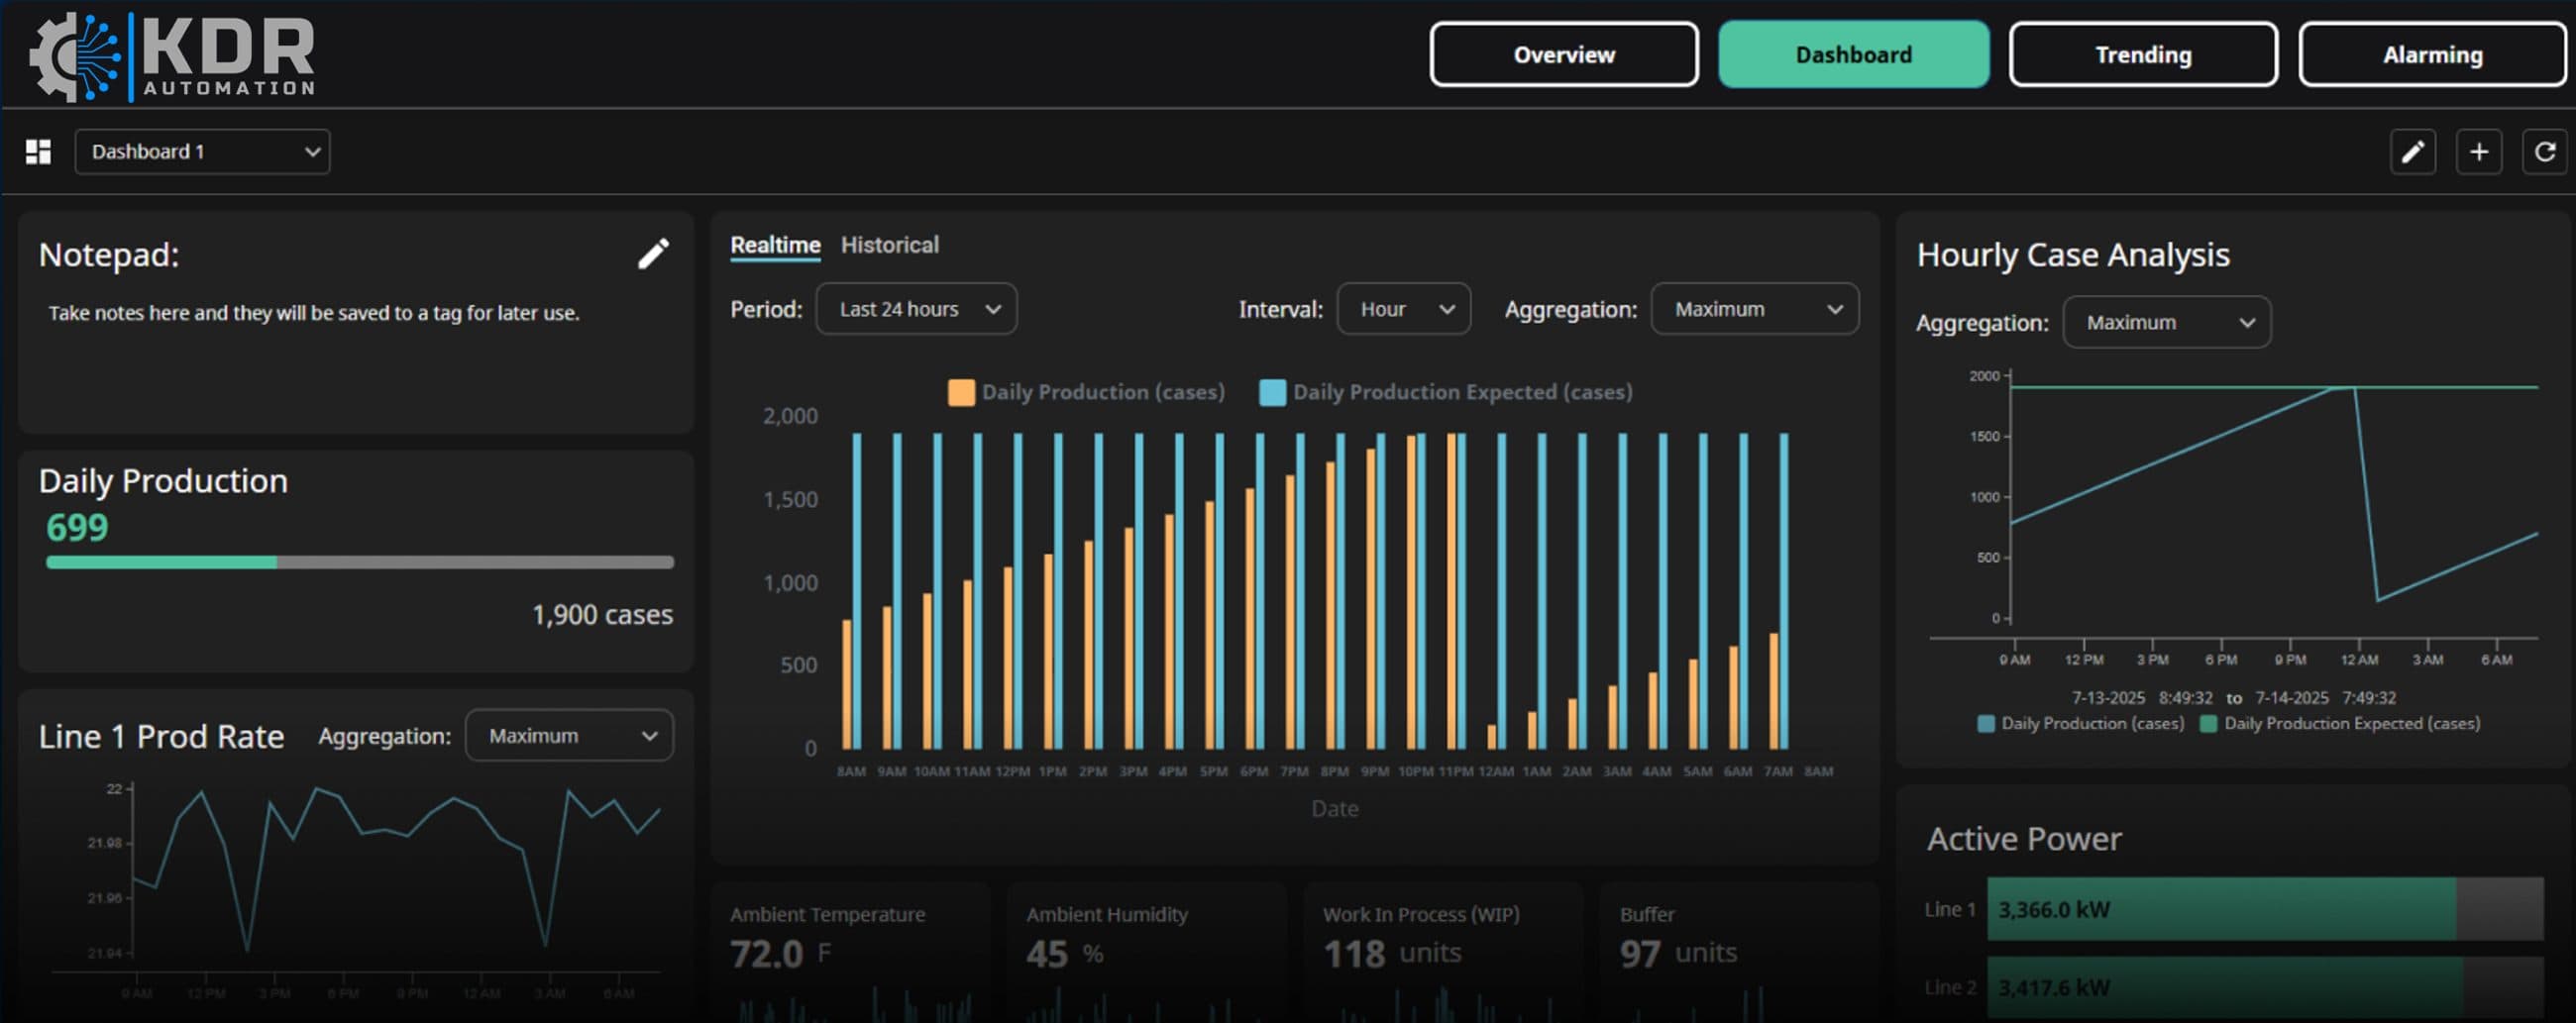
Task: Click the dashboard grid layout icon
Action: (x=38, y=152)
